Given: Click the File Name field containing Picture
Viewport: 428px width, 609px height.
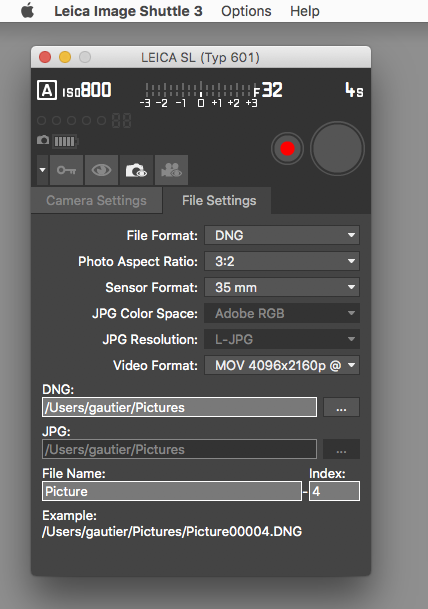Looking at the screenshot, I should pyautogui.click(x=172, y=491).
